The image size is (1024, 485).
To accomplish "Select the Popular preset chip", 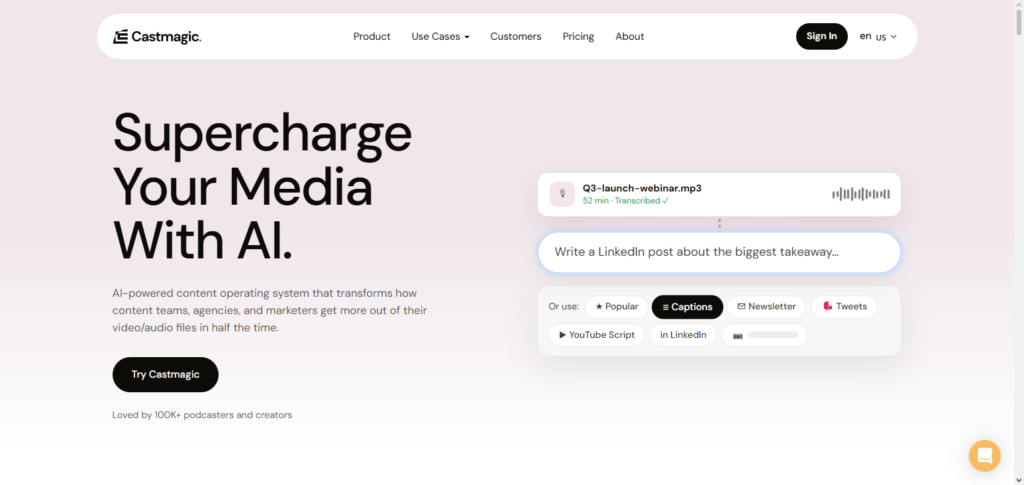I will [616, 307].
